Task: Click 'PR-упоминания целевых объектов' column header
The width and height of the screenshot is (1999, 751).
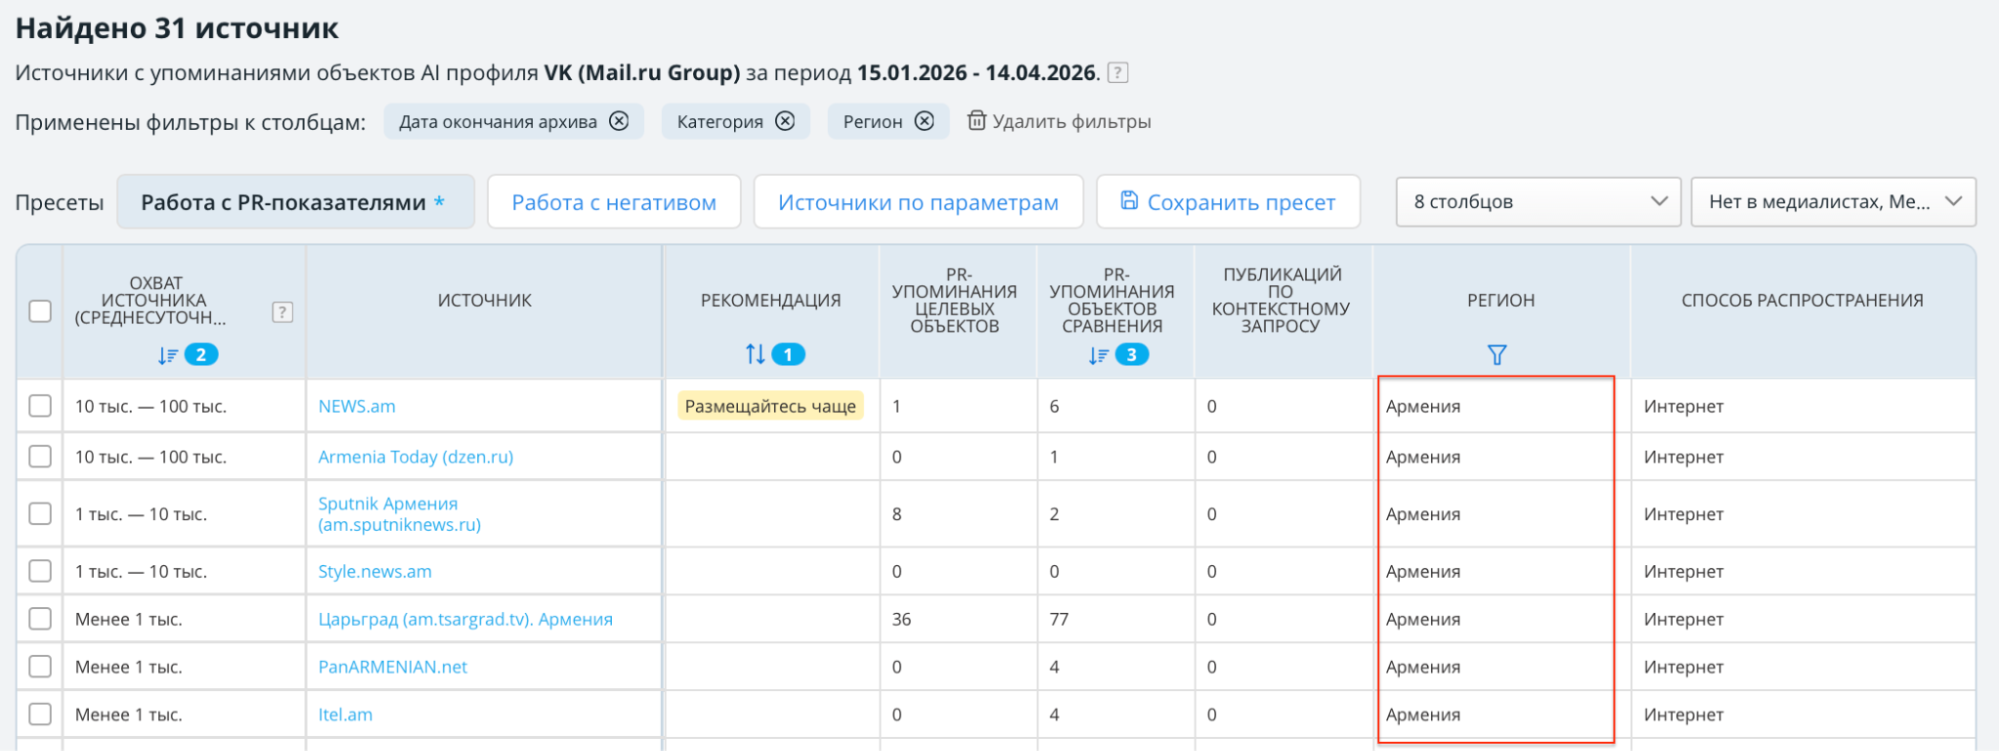Action: click(x=955, y=300)
